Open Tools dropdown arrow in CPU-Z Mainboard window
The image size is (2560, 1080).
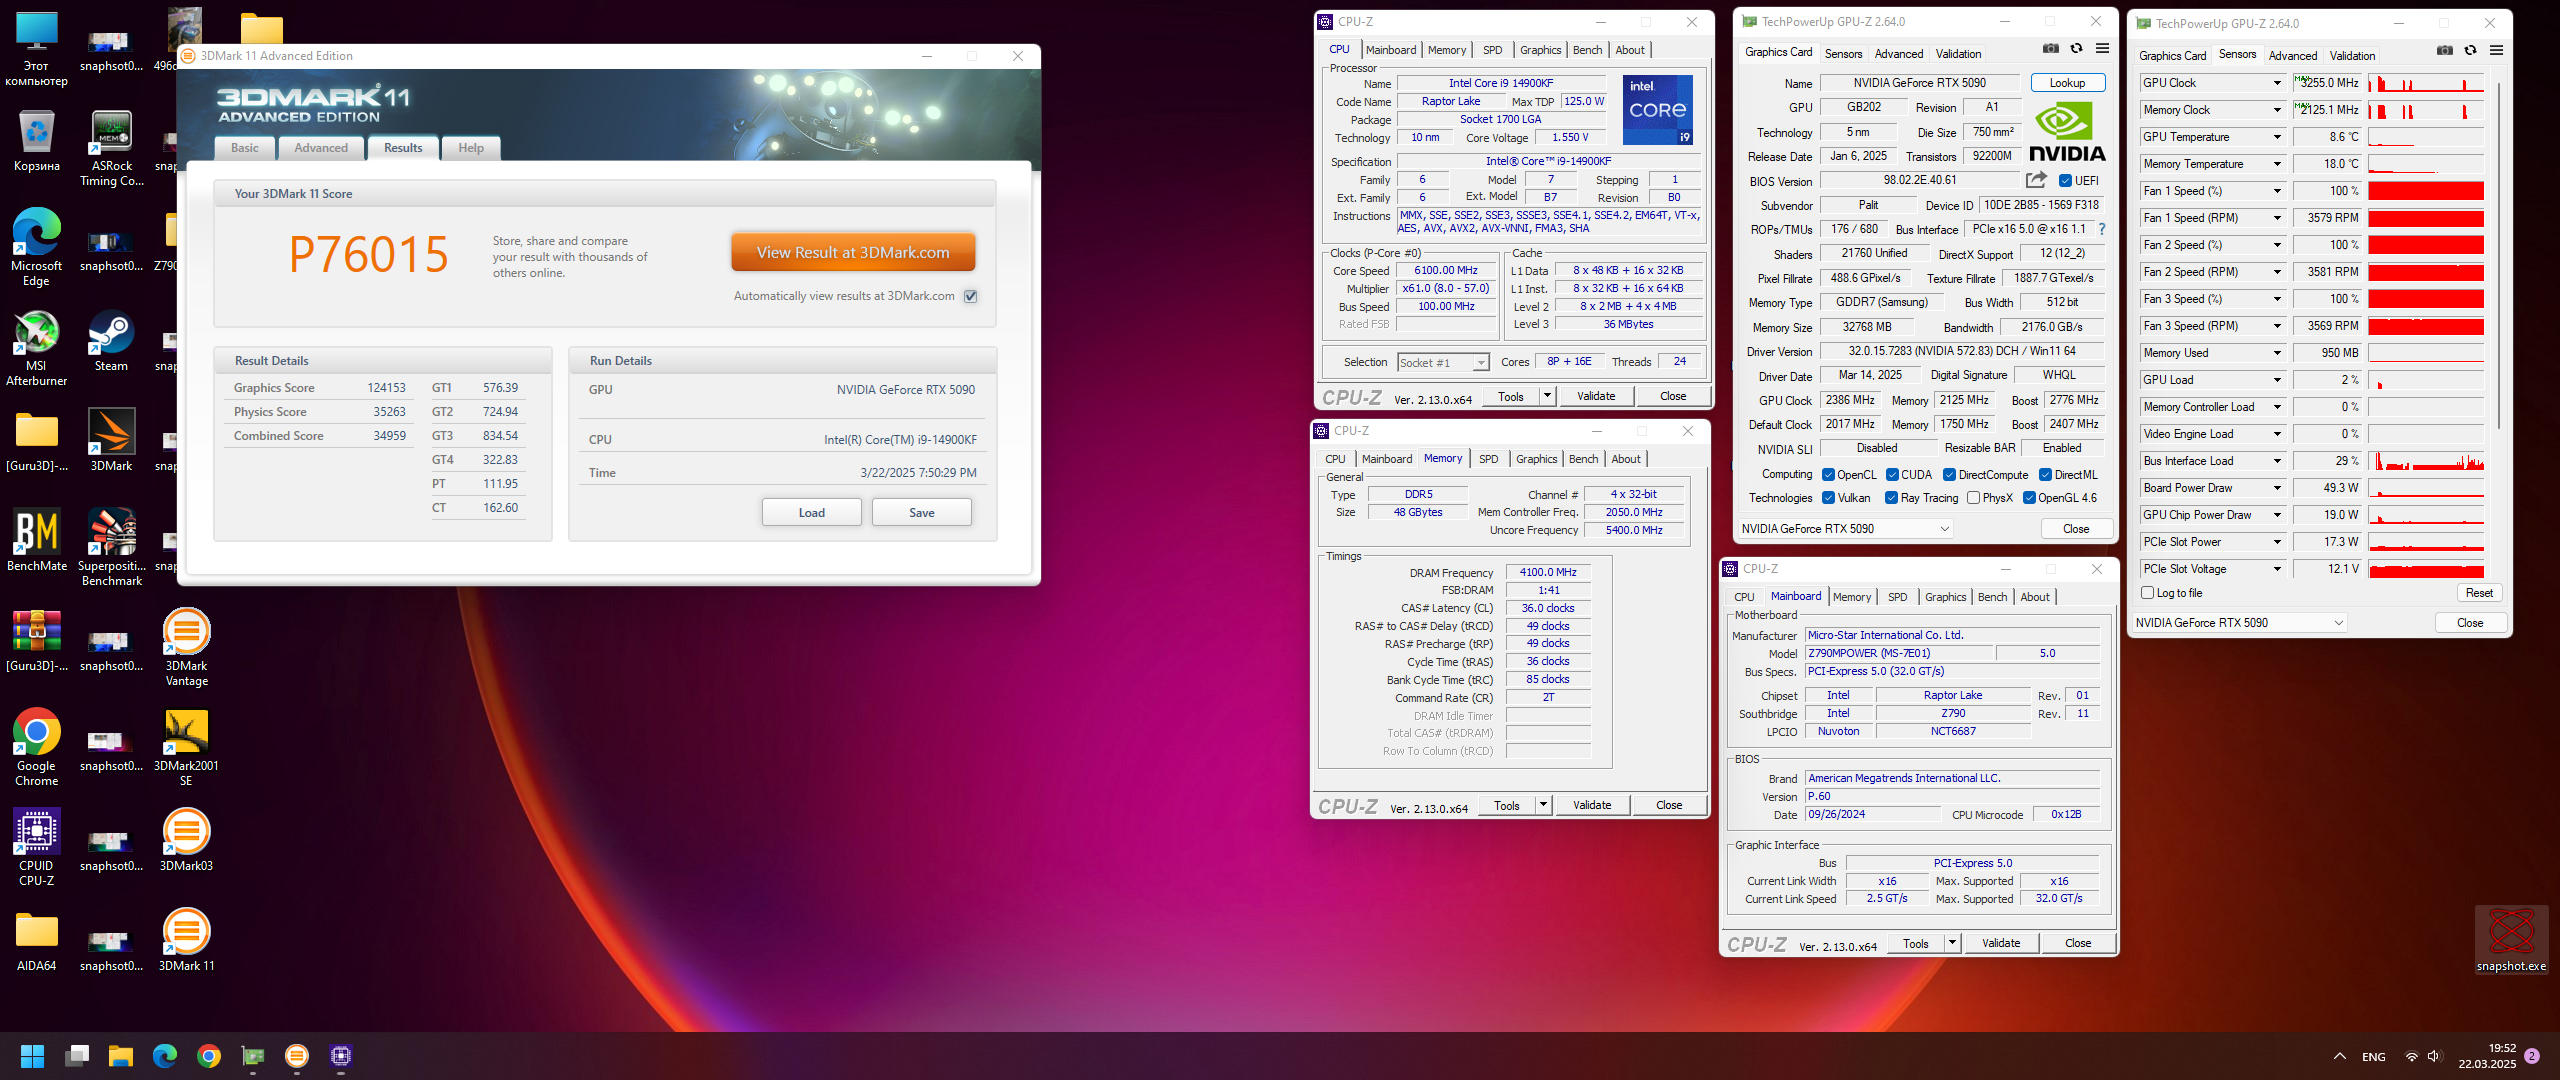[1951, 943]
